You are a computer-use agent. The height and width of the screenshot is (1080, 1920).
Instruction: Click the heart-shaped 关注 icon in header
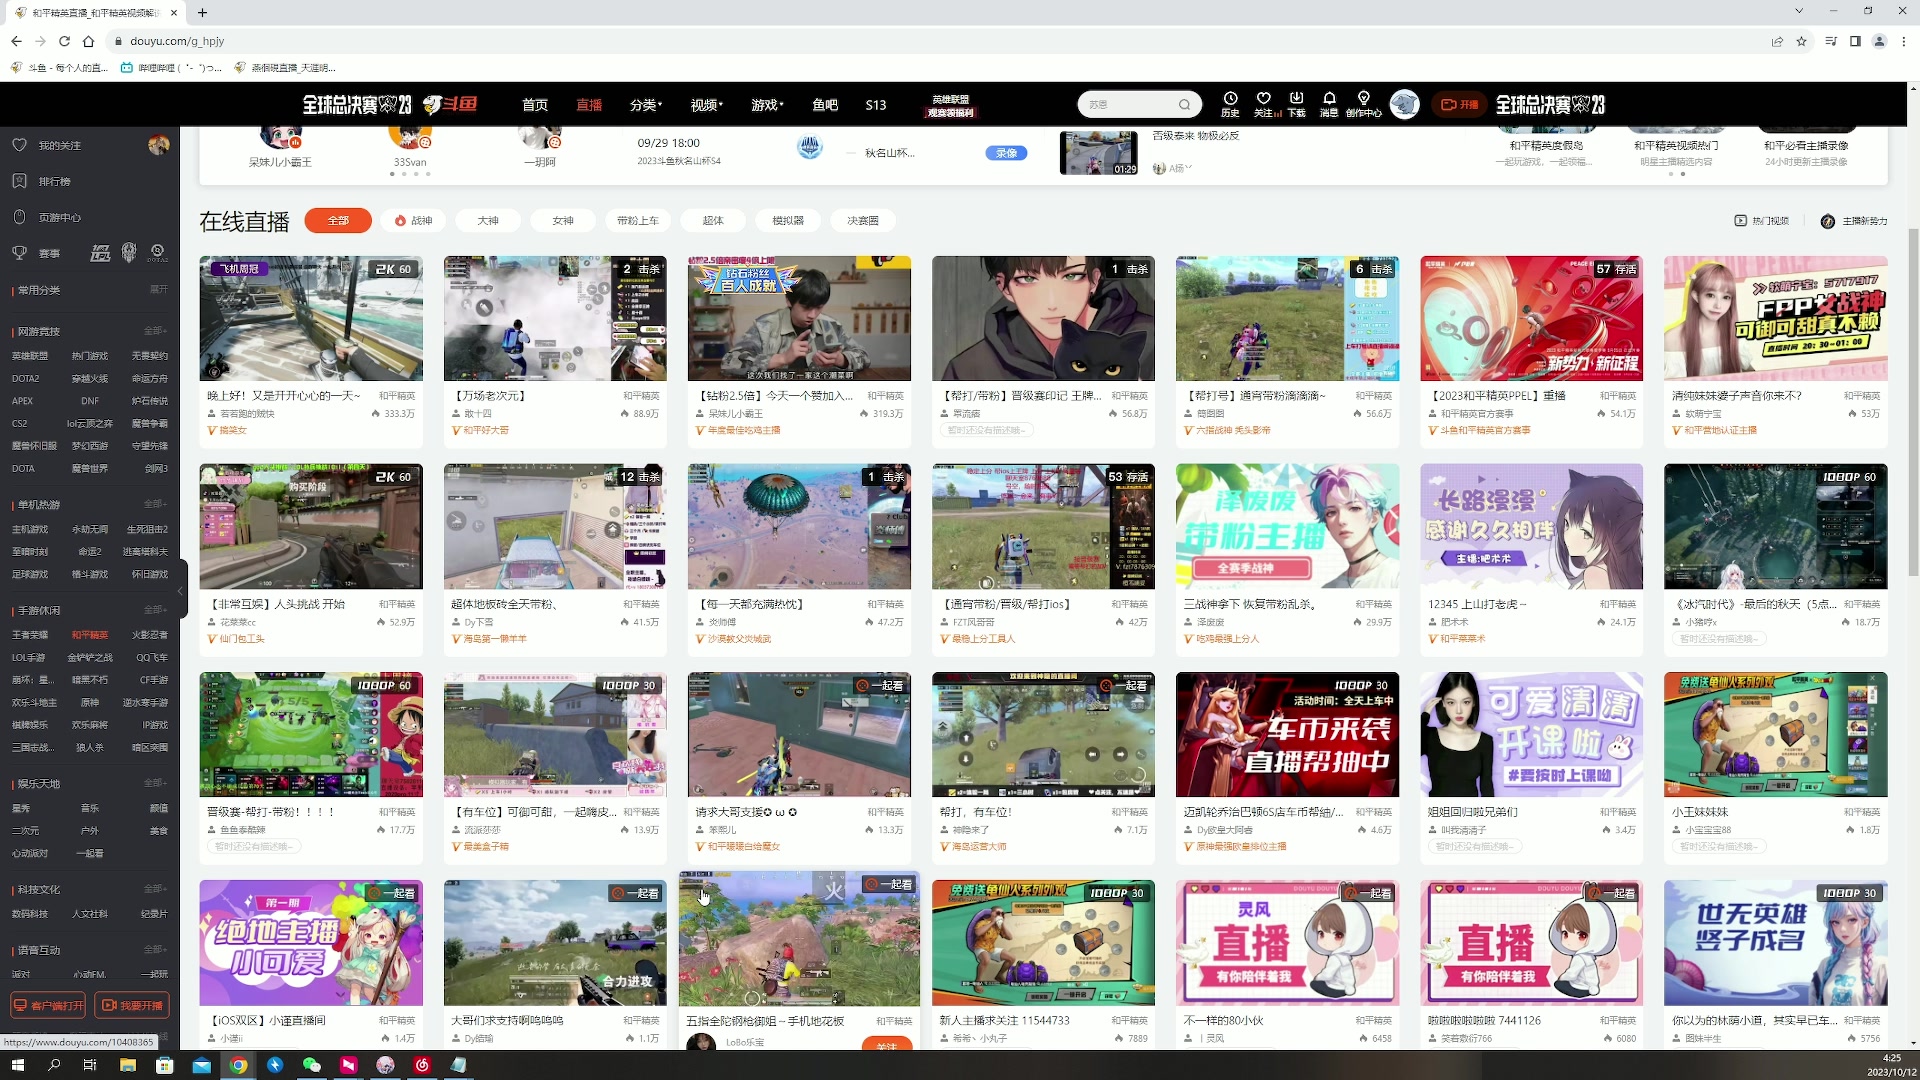pos(1264,99)
